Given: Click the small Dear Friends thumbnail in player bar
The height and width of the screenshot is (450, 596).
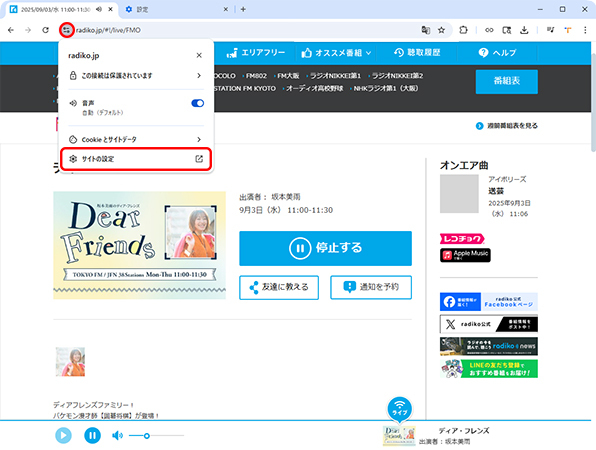Looking at the screenshot, I should [399, 436].
